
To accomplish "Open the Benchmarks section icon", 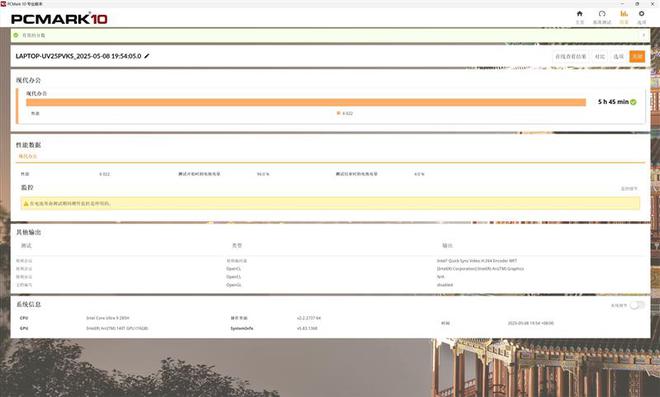I will [x=602, y=14].
